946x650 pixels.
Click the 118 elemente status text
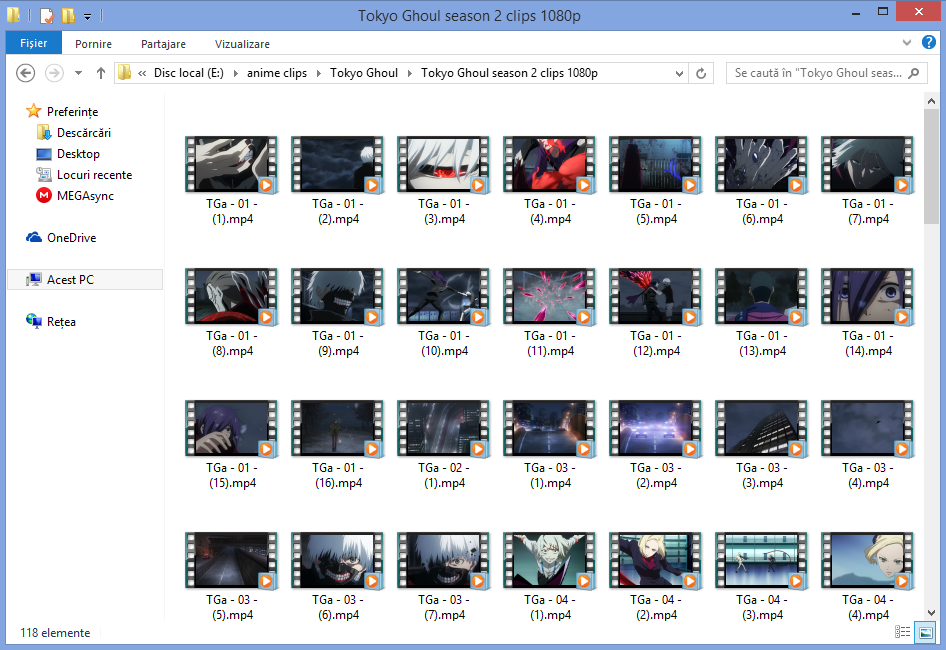55,632
